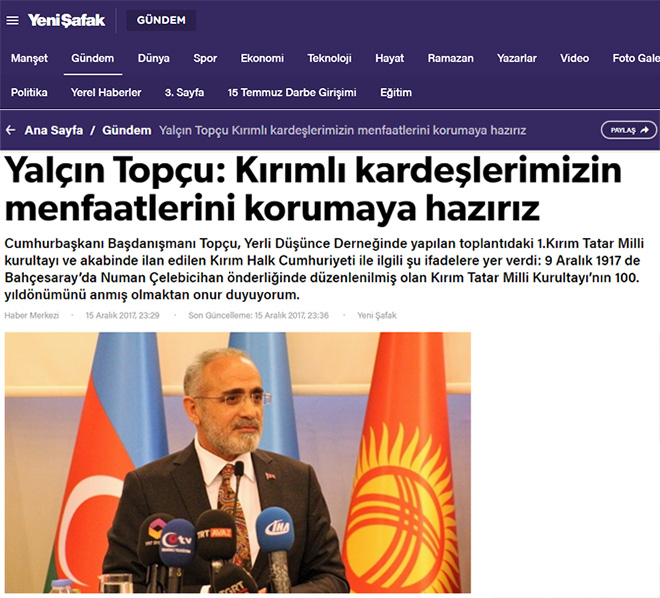Click Ana Sayfa breadcrumb link
Image resolution: width=660 pixels, height=598 pixels.
pos(53,130)
